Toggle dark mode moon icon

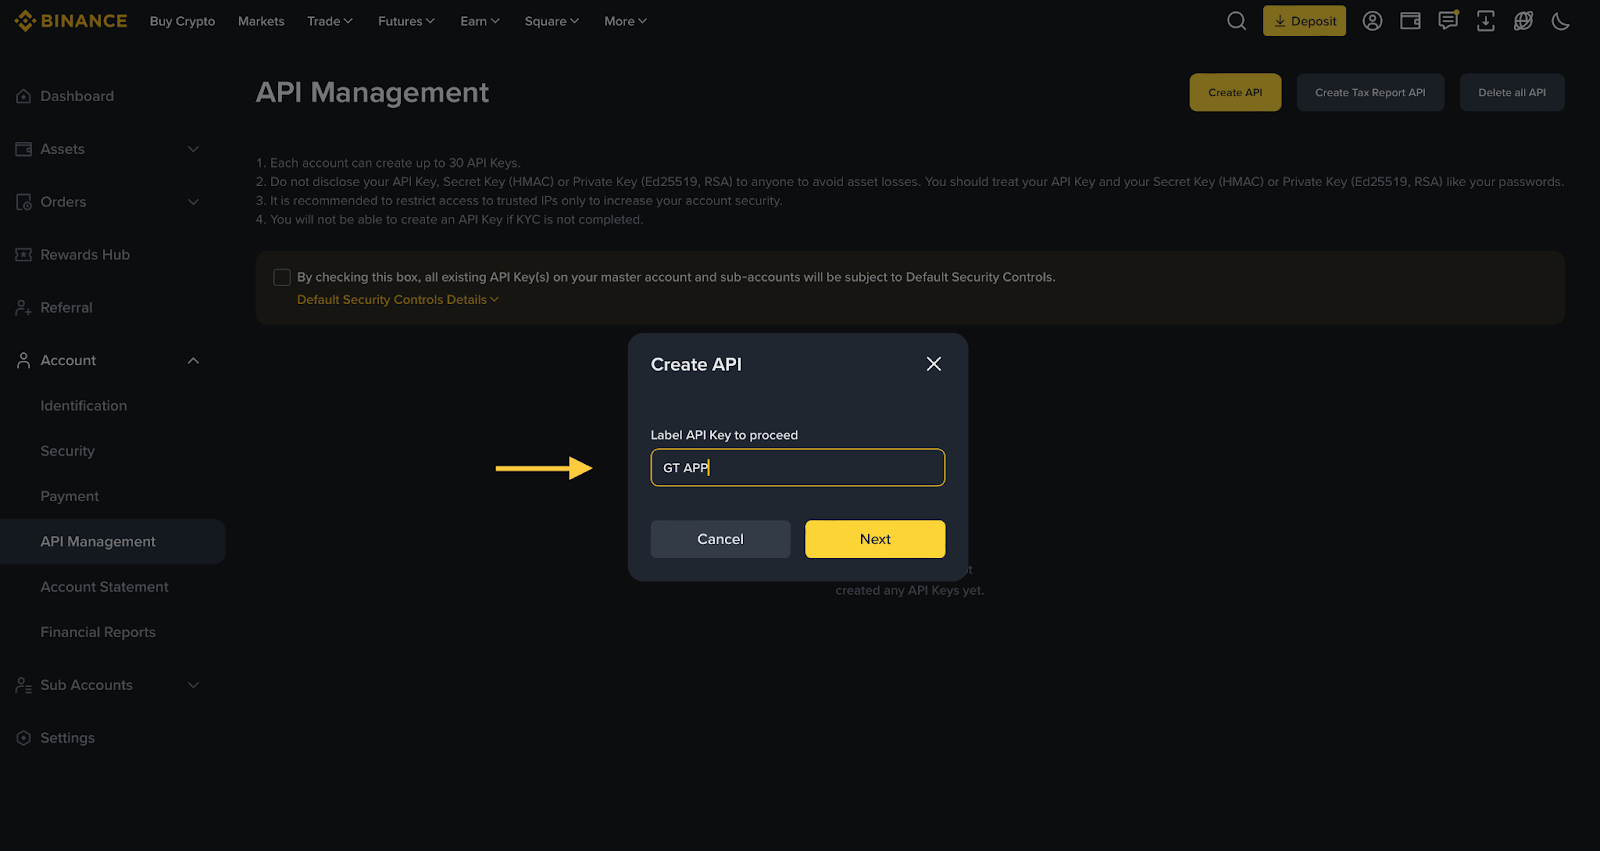coord(1560,21)
